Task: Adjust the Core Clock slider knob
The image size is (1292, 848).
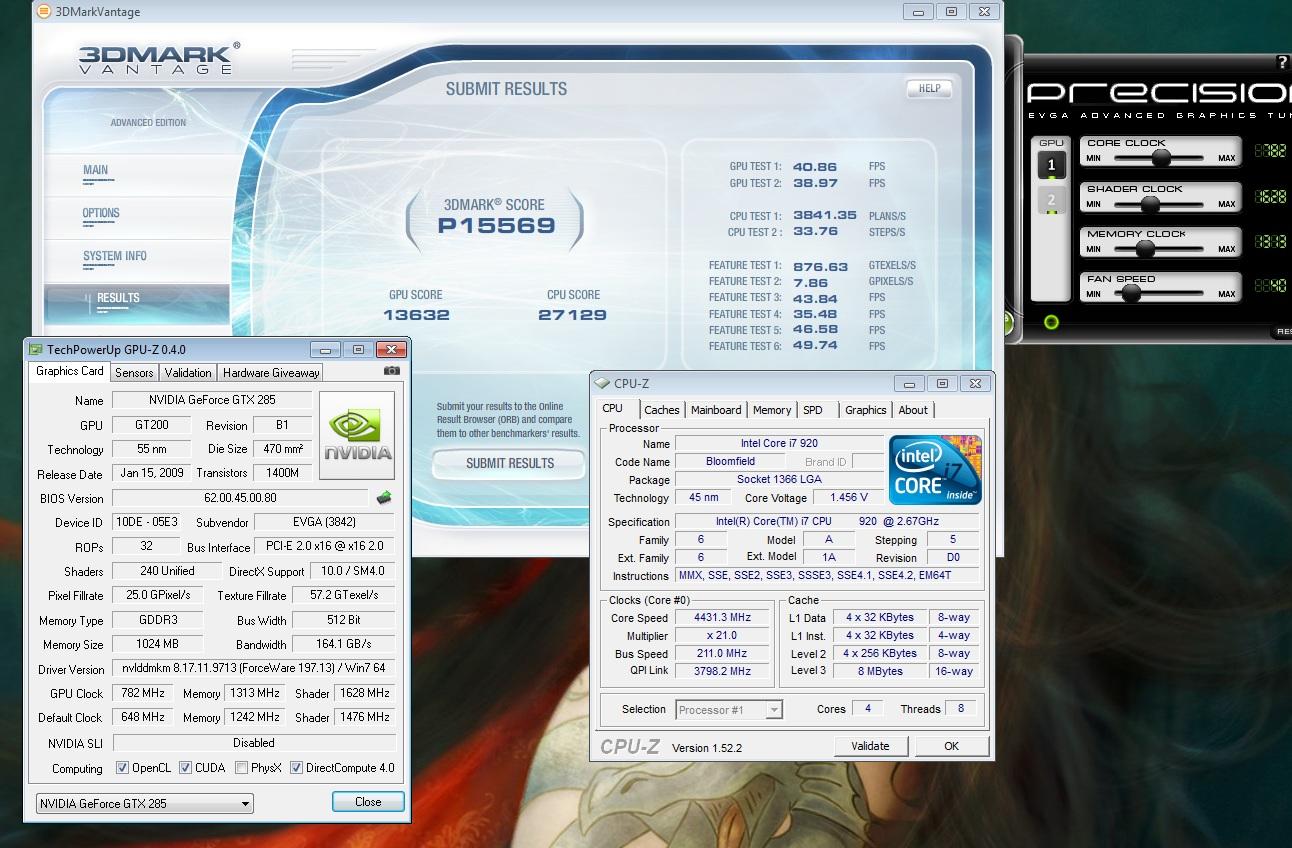Action: [x=1161, y=158]
